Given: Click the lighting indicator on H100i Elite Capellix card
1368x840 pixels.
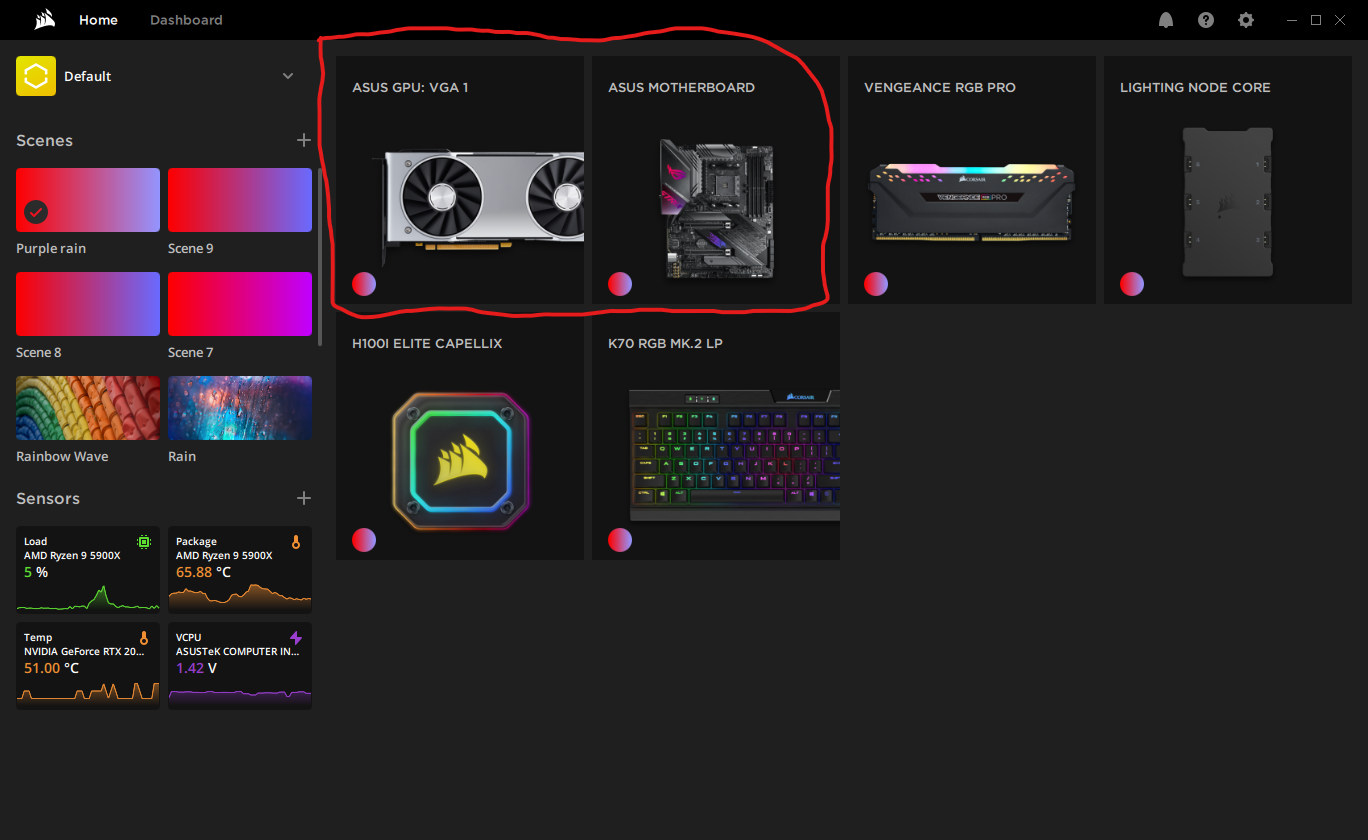Looking at the screenshot, I should point(364,540).
